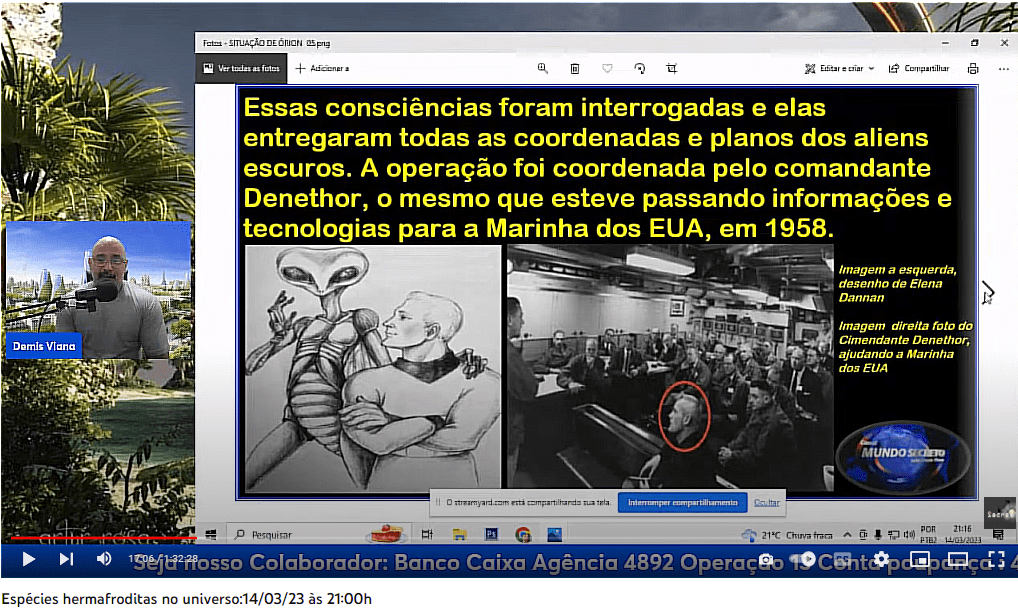Open video settings gear icon
Viewport: 1018px width, 612px height.
(x=881, y=559)
